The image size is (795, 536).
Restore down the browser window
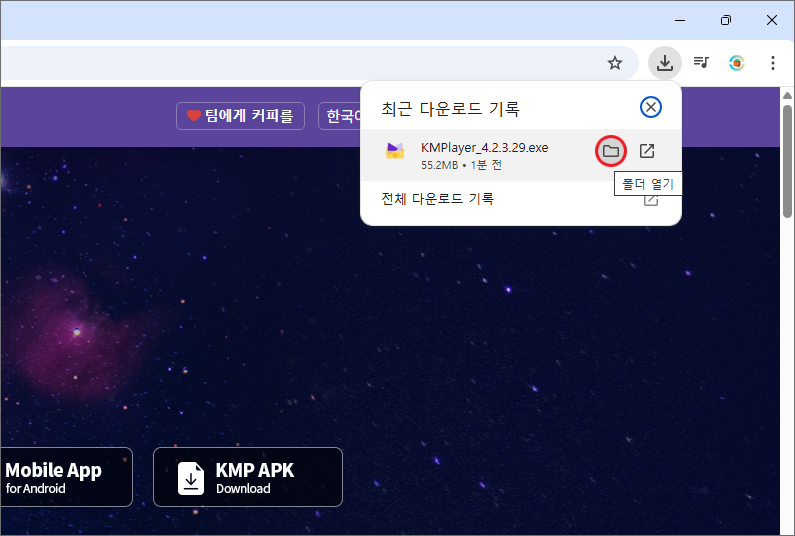point(726,20)
